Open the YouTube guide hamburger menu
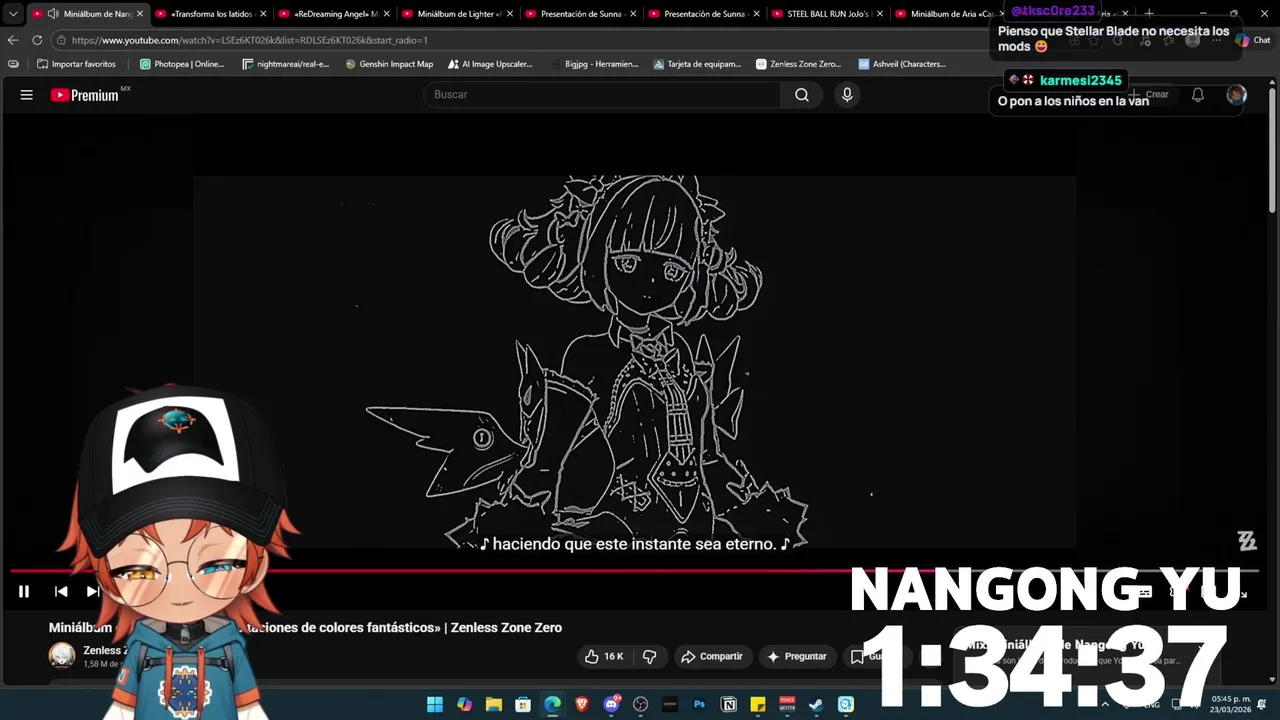 point(27,95)
